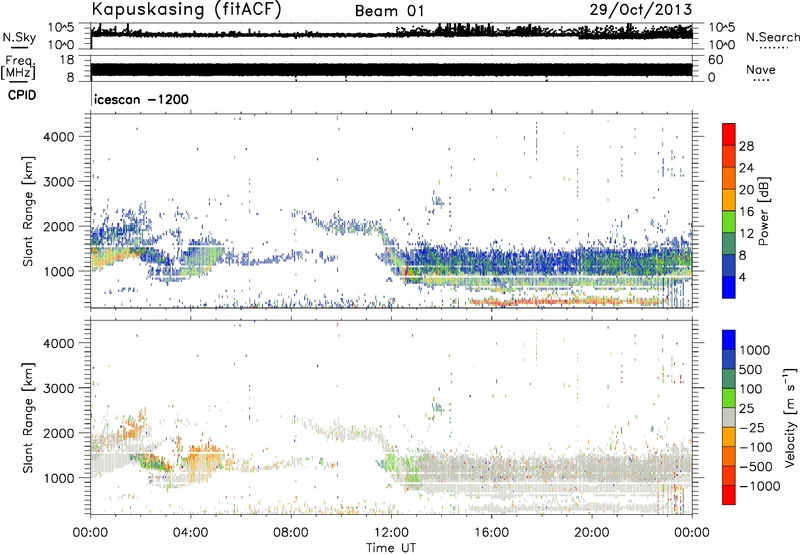Click the '08:00' time tick label

point(291,533)
